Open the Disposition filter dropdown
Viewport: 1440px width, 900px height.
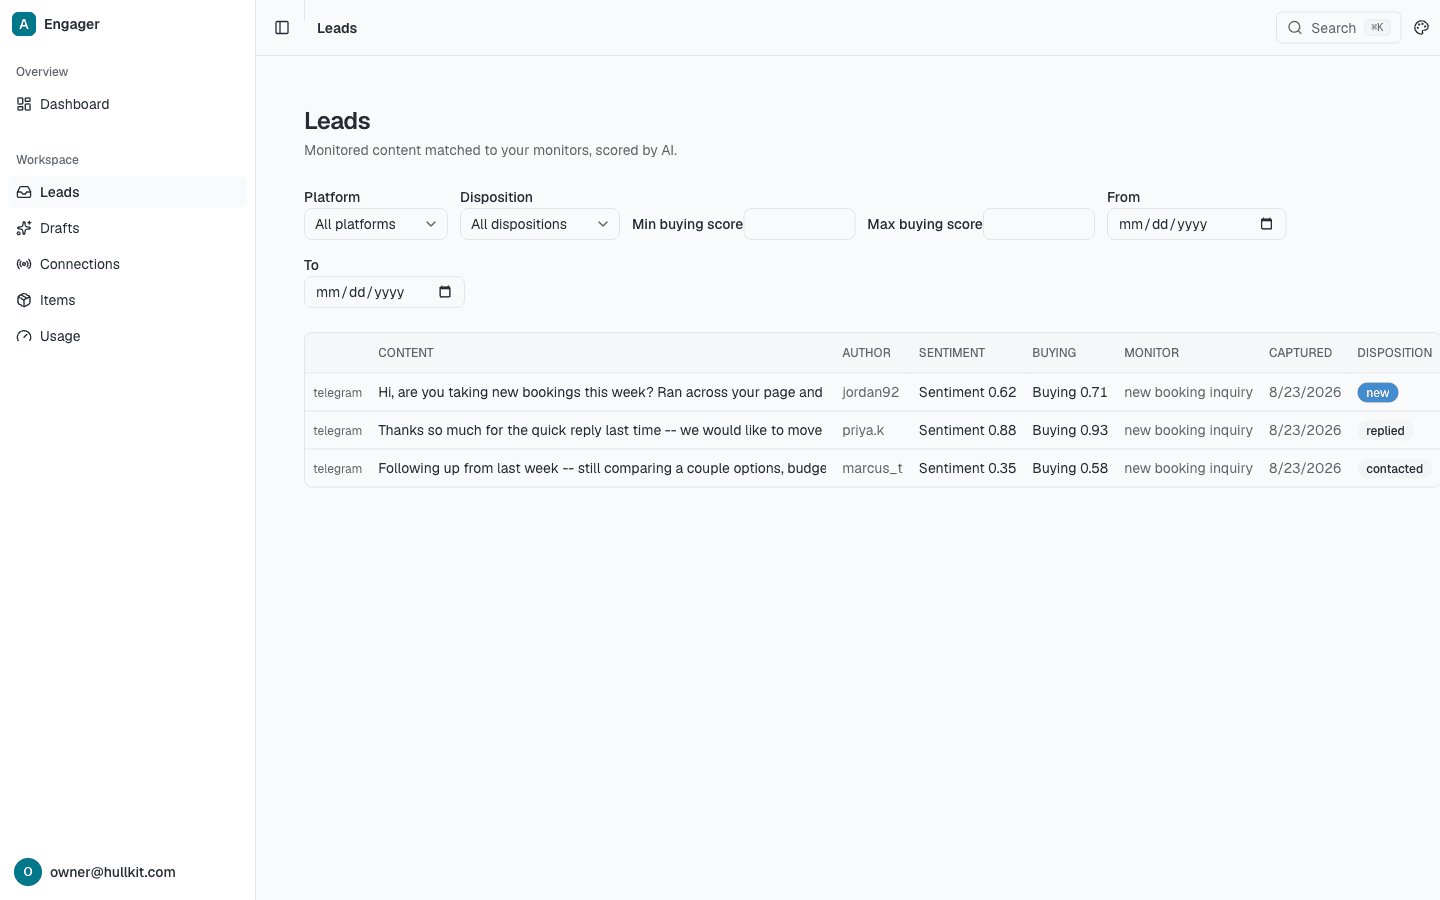pos(540,224)
